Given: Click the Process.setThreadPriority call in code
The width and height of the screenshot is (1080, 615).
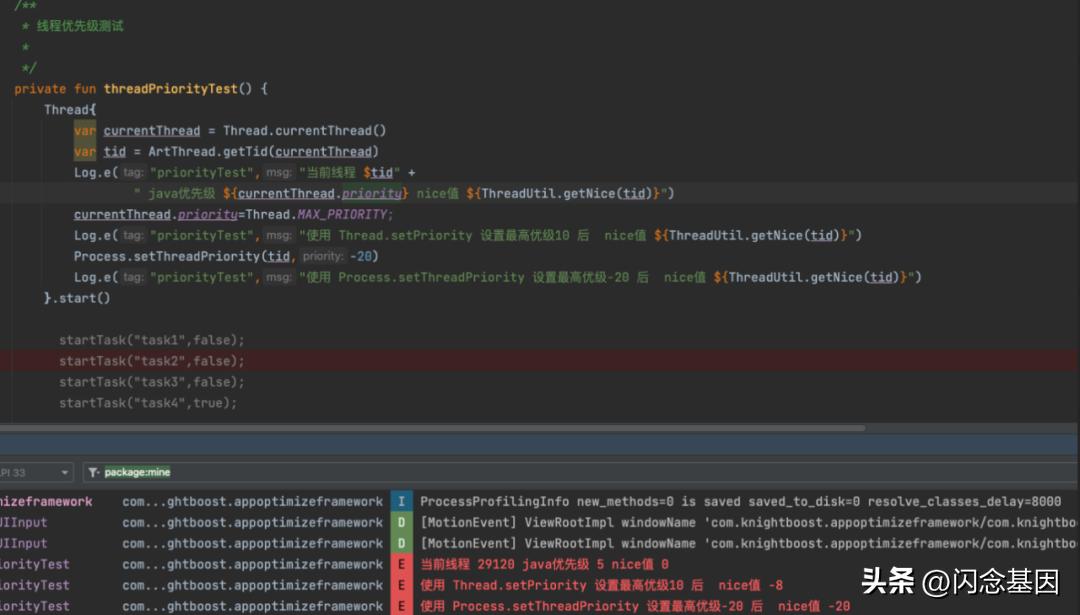Looking at the screenshot, I should click(166, 256).
